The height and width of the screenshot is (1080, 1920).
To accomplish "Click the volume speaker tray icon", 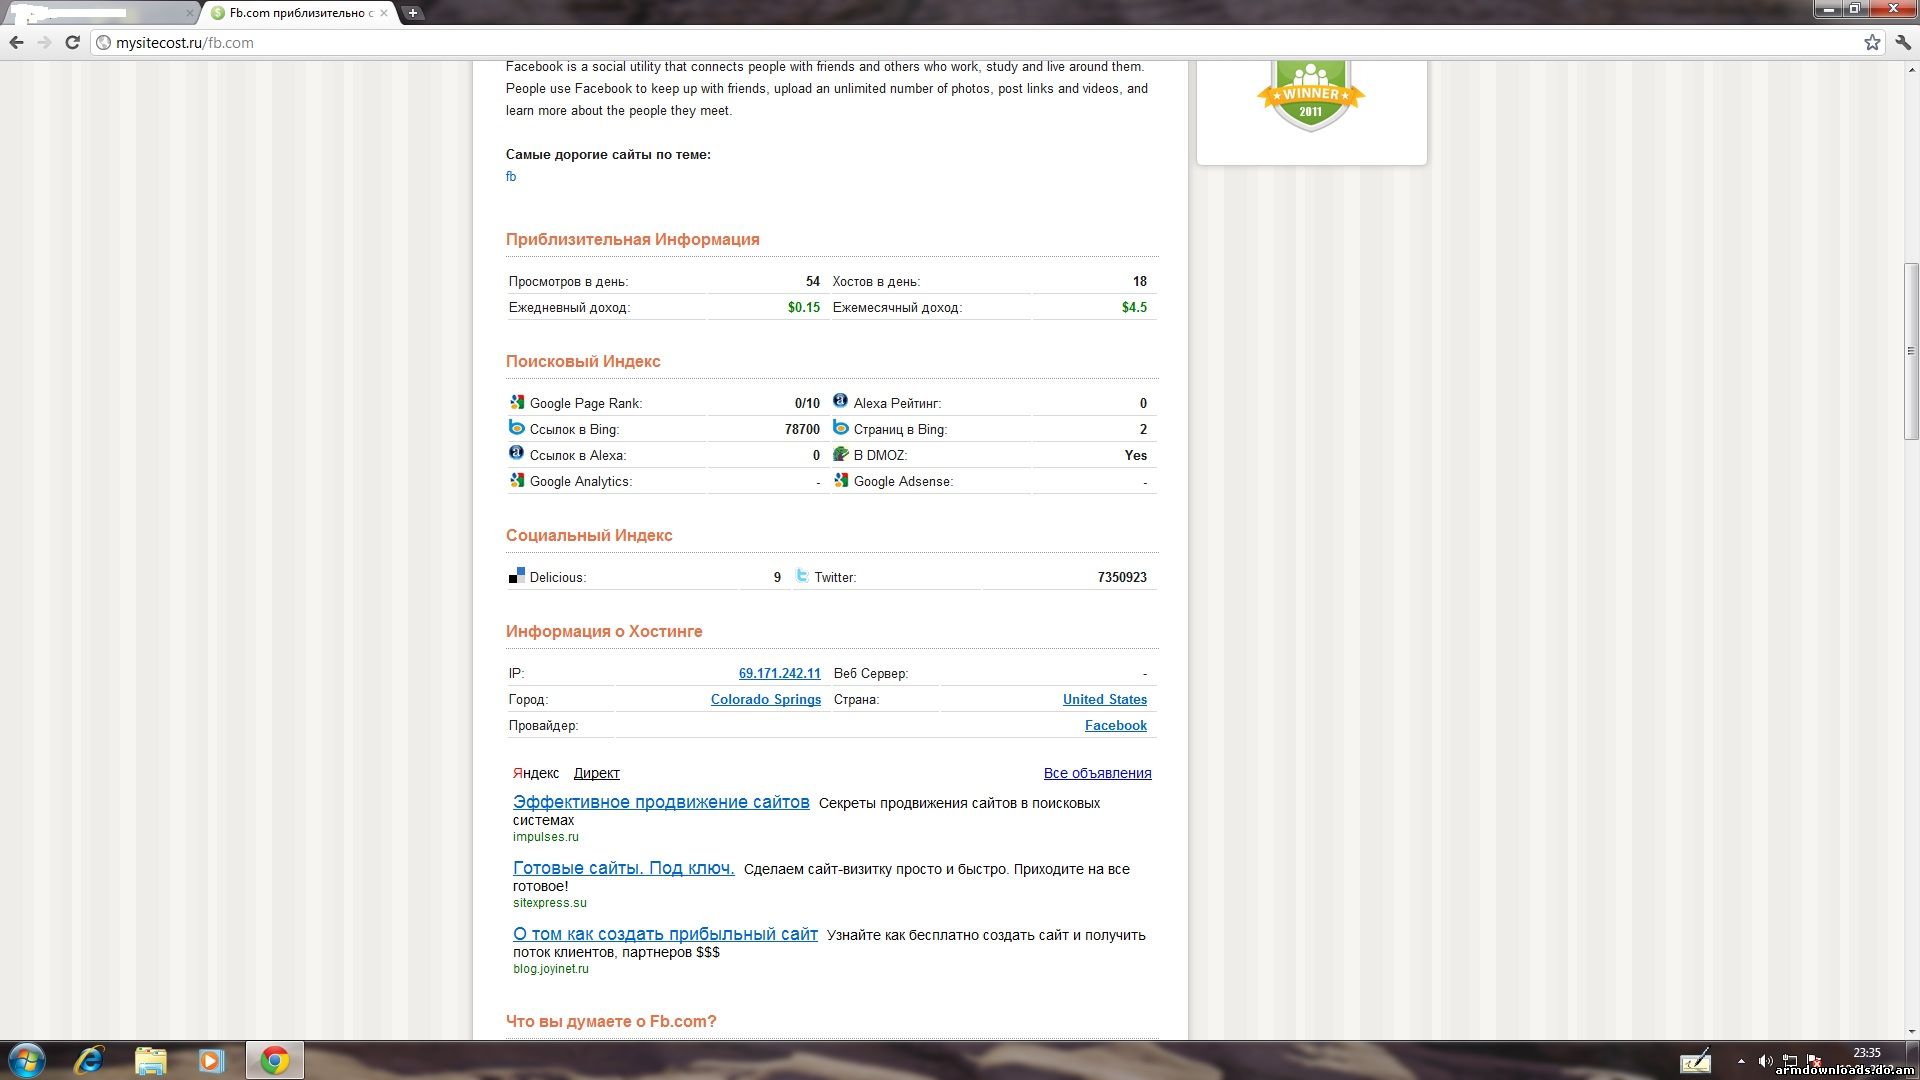I will coord(1765,1061).
